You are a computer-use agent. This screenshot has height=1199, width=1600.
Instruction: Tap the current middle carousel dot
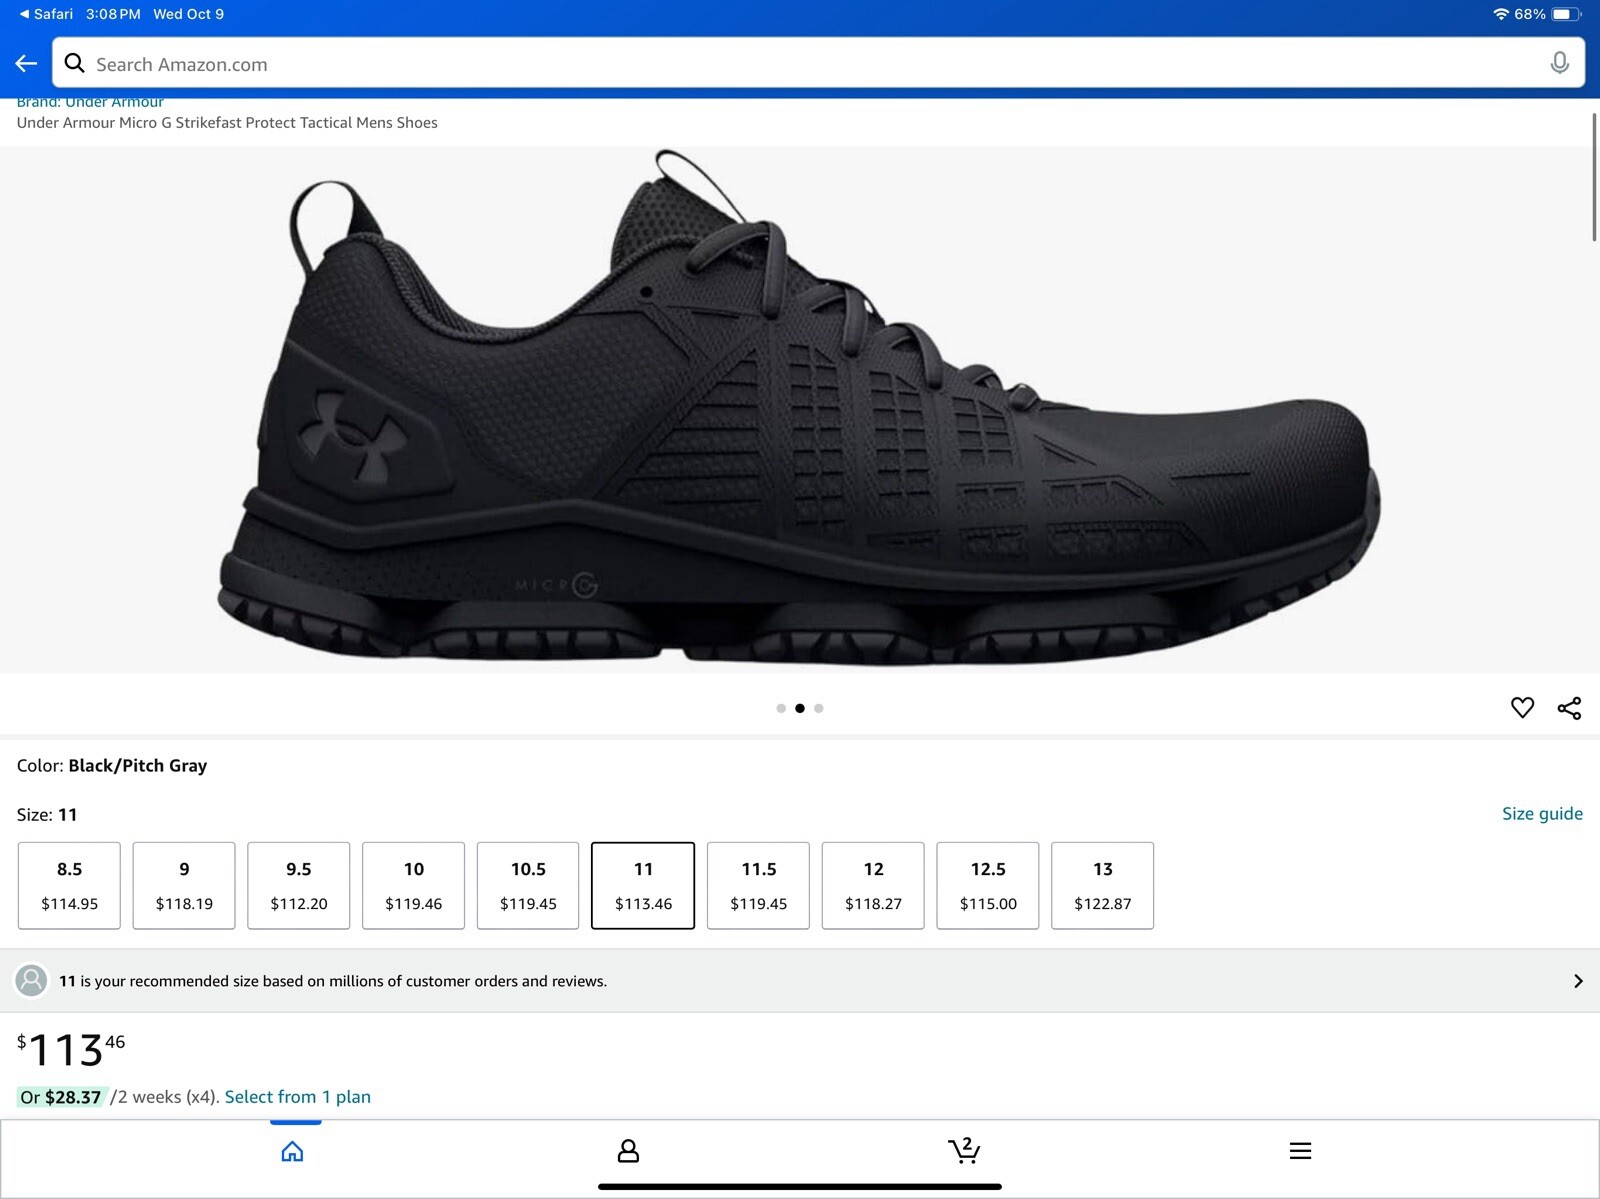(x=800, y=708)
